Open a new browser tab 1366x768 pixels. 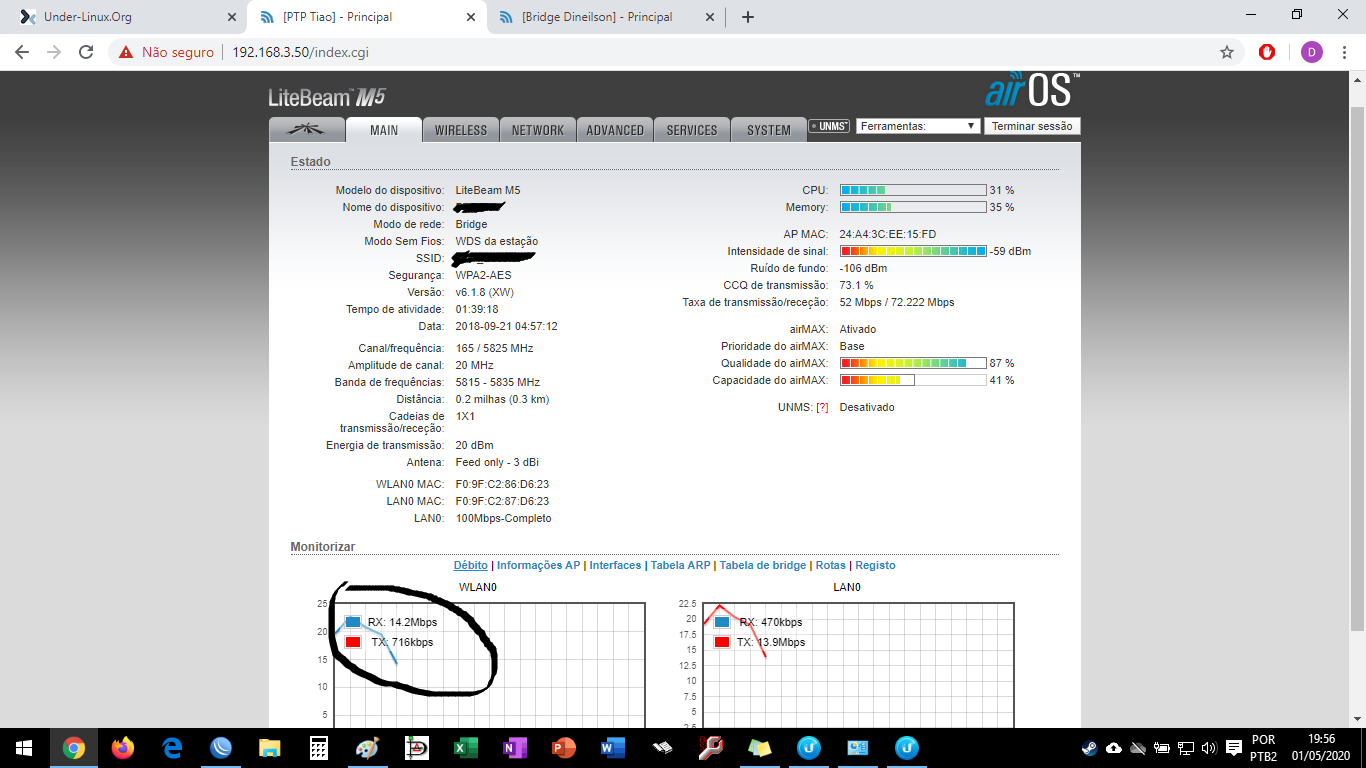point(748,17)
